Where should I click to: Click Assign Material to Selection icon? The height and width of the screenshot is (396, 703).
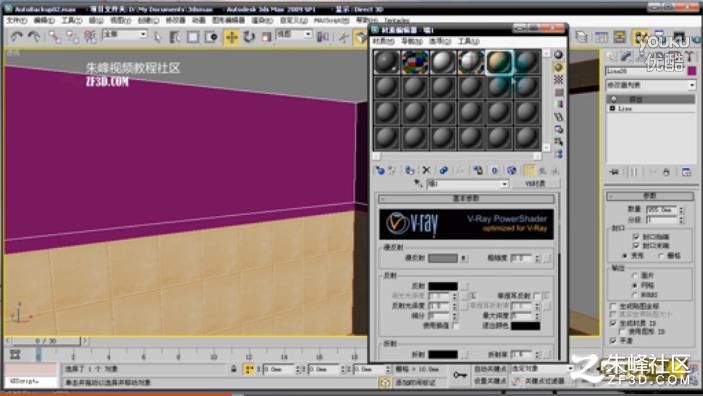[x=409, y=170]
